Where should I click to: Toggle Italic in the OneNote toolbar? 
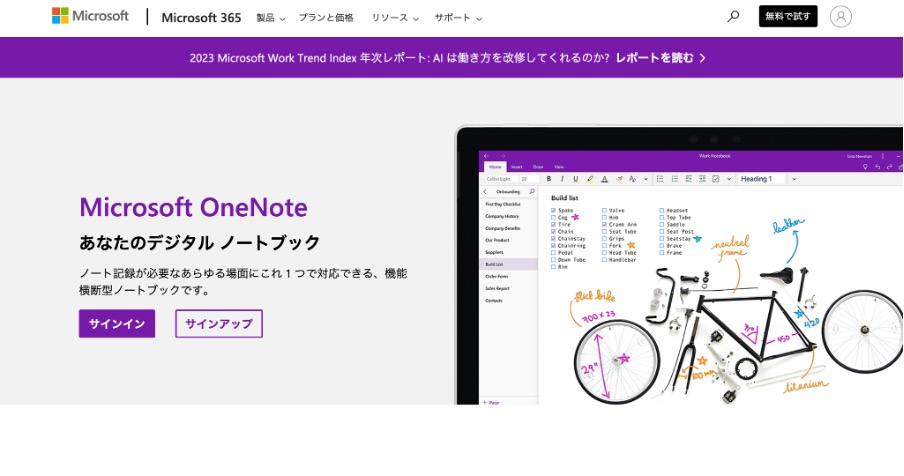point(562,179)
